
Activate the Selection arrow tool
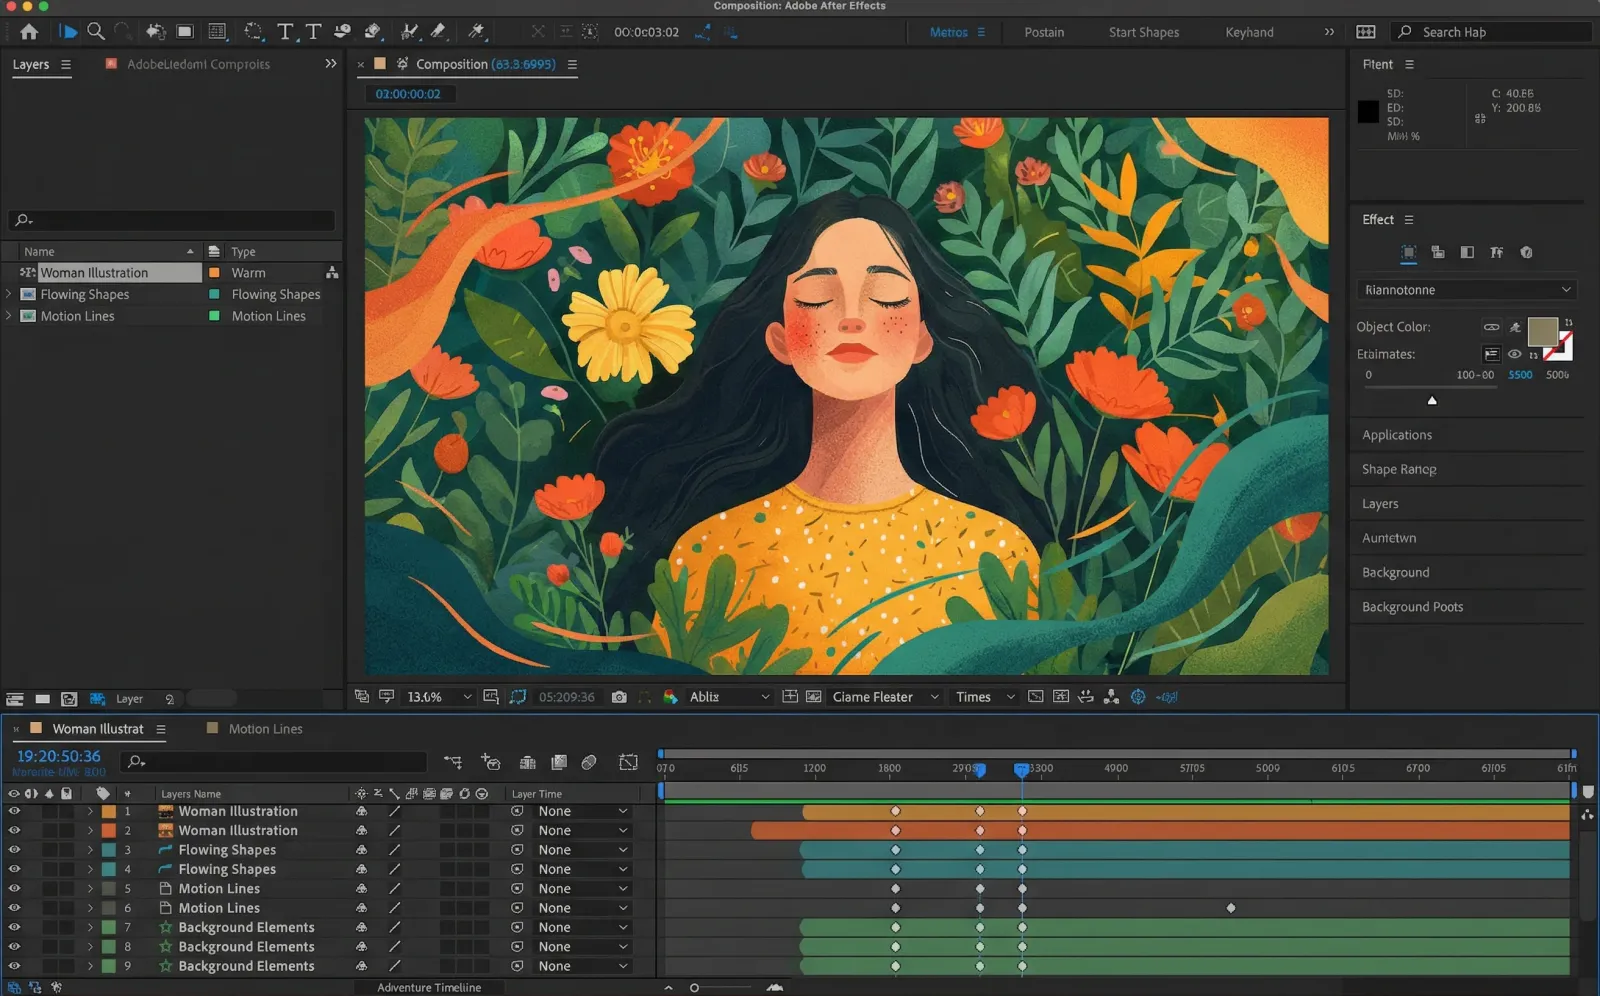(x=69, y=31)
